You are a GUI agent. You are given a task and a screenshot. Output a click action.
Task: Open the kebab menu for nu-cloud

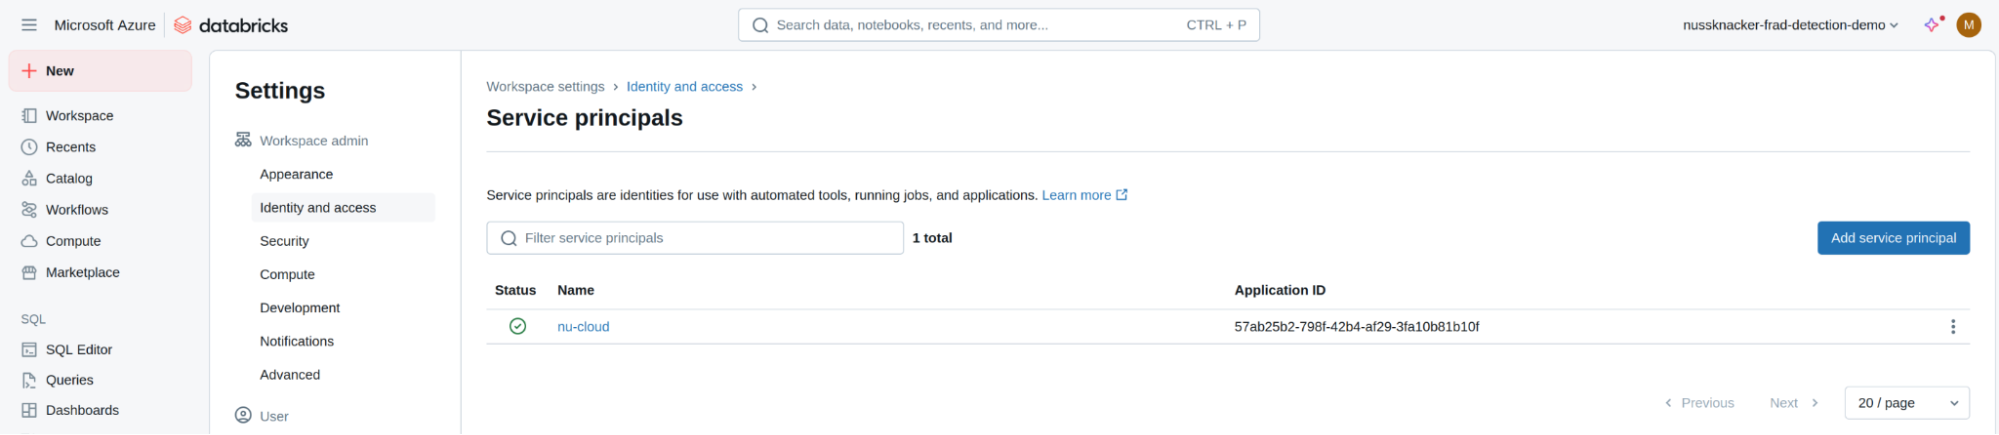pyautogui.click(x=1952, y=327)
